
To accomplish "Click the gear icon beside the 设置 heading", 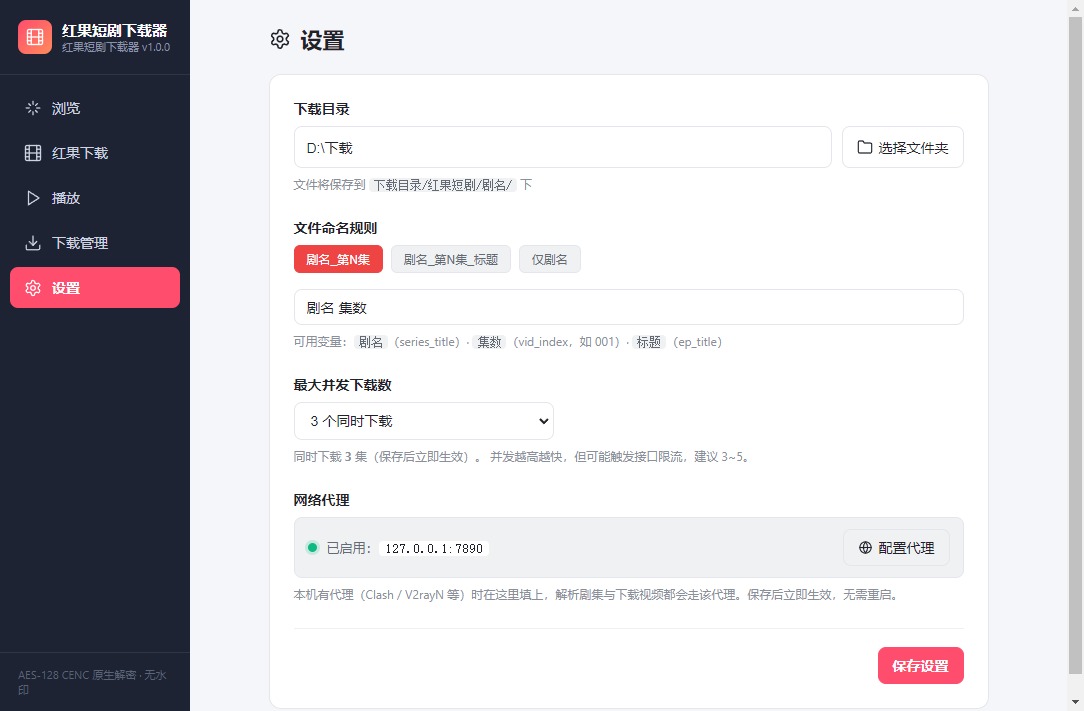I will coord(280,39).
